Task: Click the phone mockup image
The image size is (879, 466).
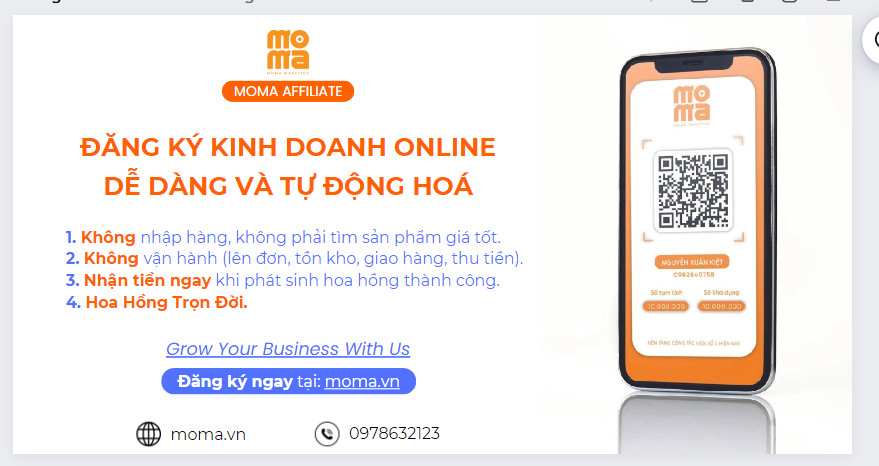Action: click(697, 222)
